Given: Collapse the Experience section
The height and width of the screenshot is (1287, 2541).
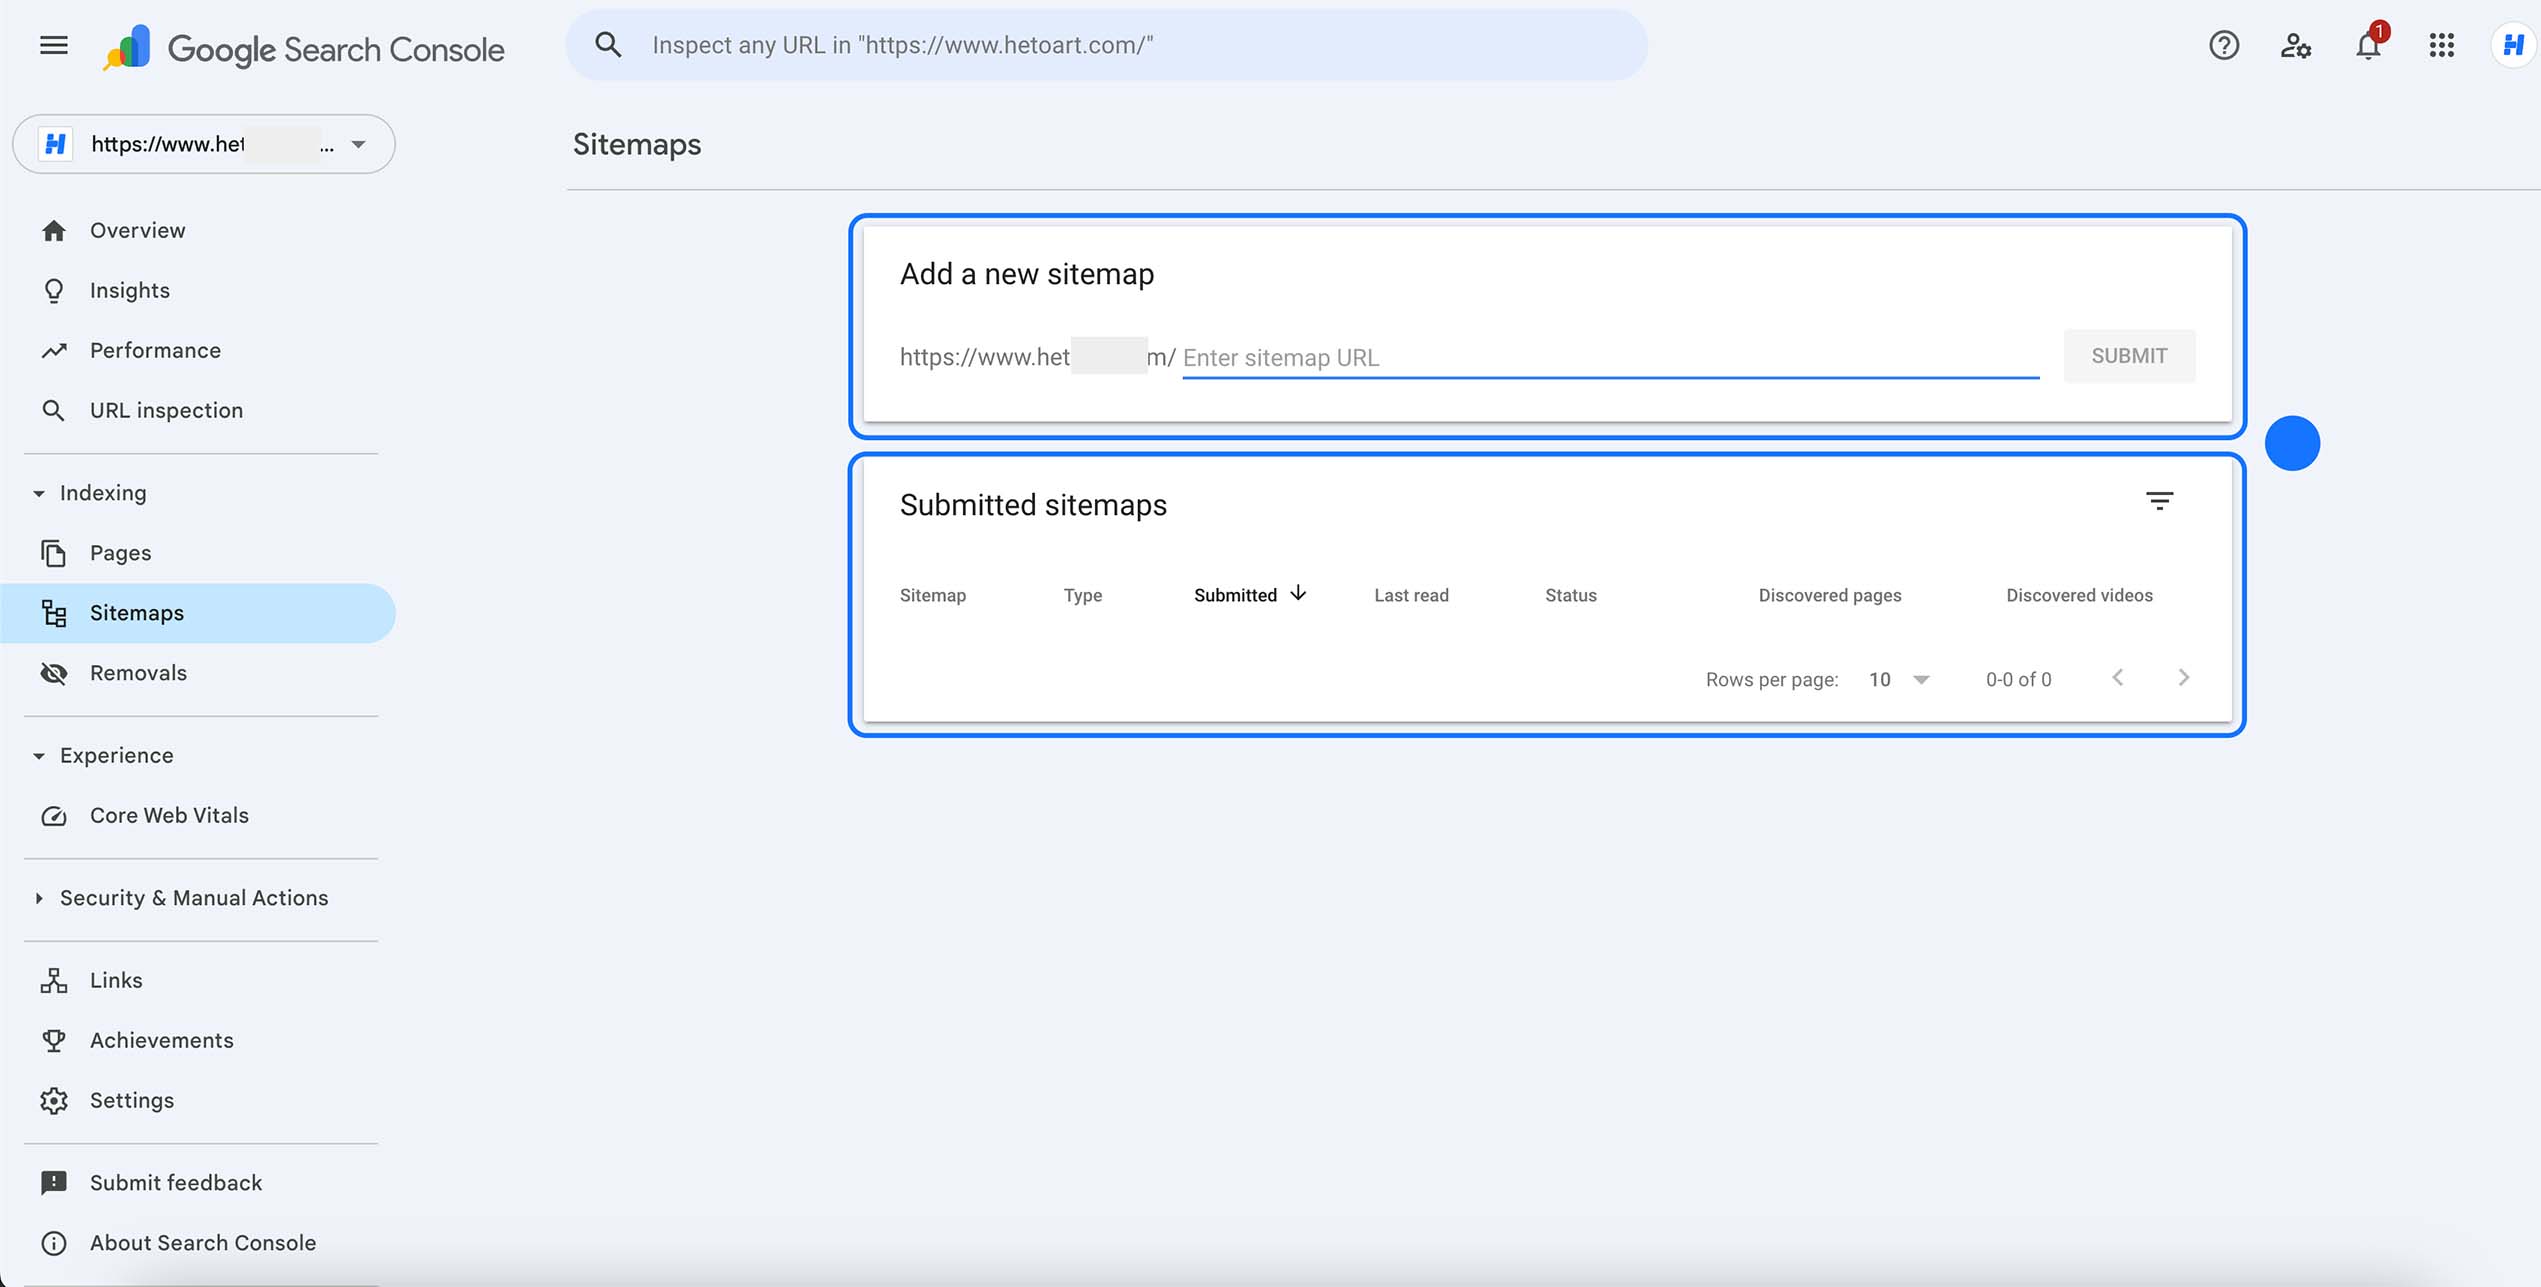Looking at the screenshot, I should click(37, 755).
